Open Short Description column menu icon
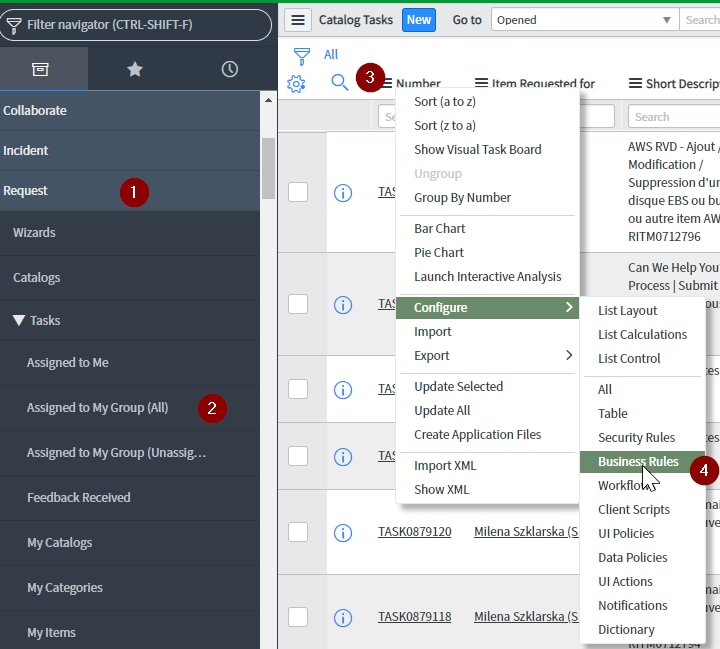 636,83
